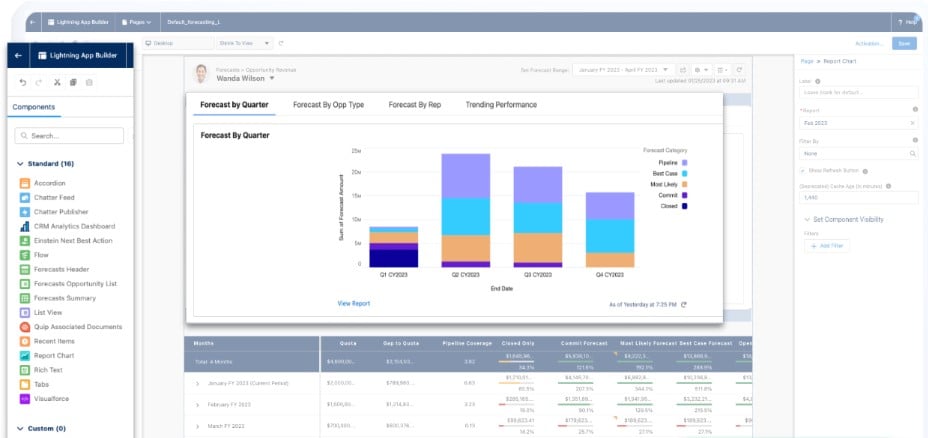The height and width of the screenshot is (438, 928).
Task: Click Page breadcrumb link in properties panel
Action: coord(806,62)
